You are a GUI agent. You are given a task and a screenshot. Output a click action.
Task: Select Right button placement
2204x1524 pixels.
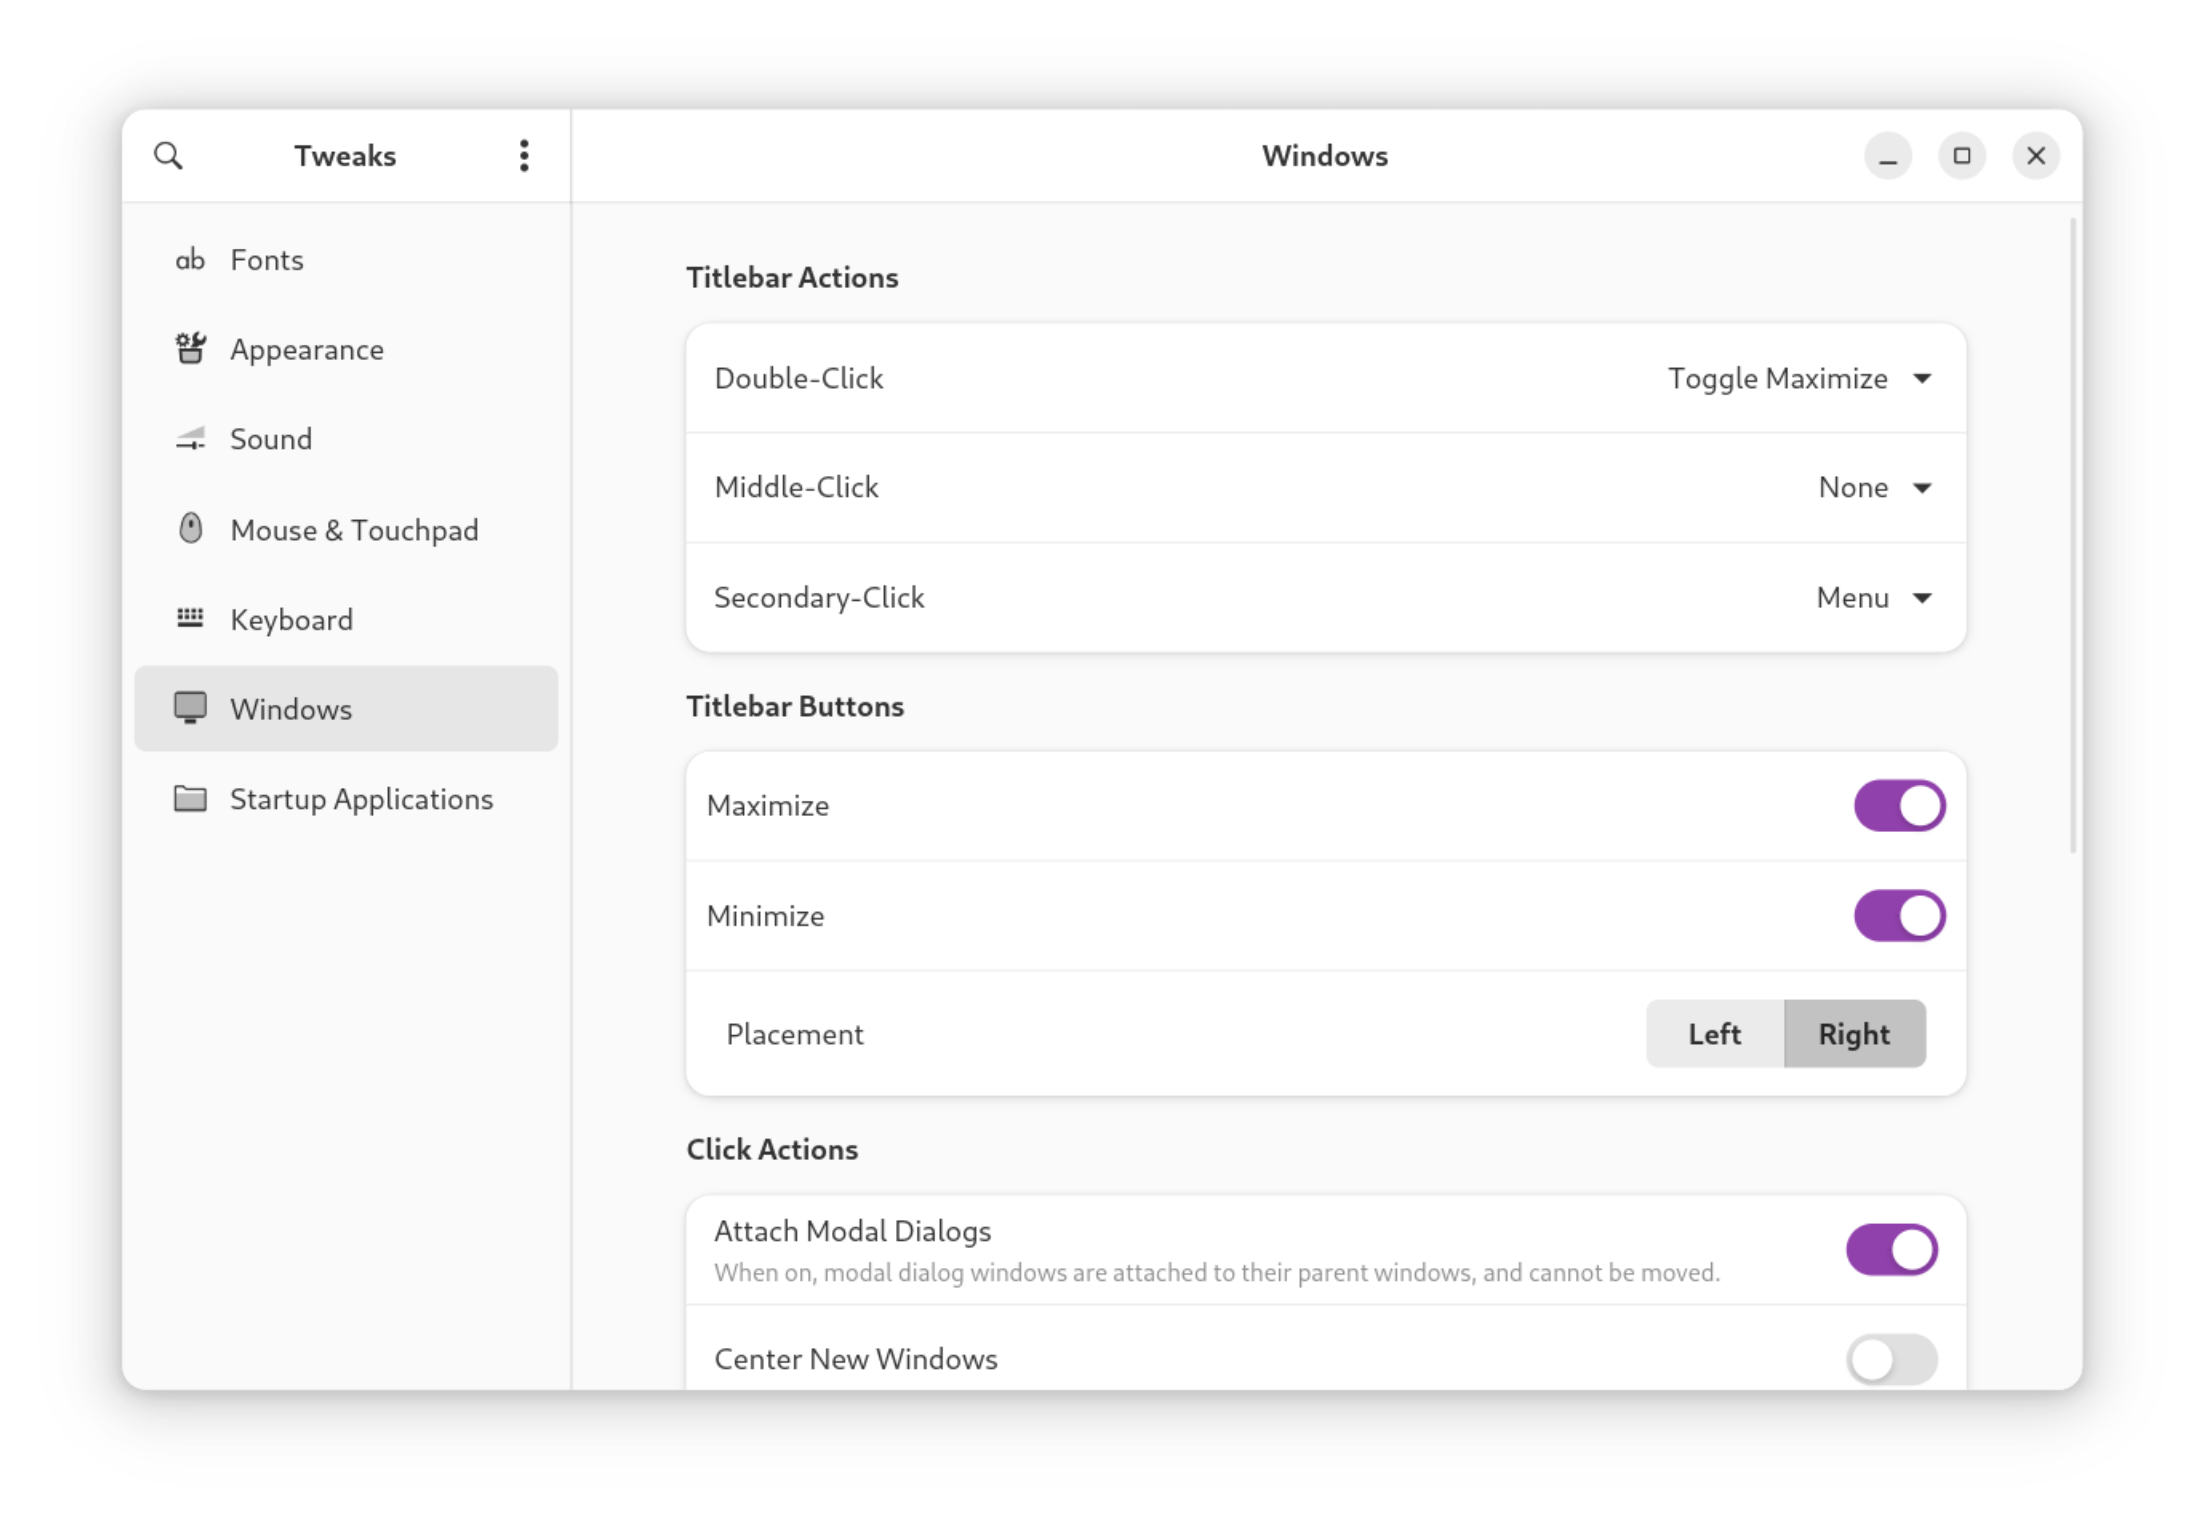1852,1033
